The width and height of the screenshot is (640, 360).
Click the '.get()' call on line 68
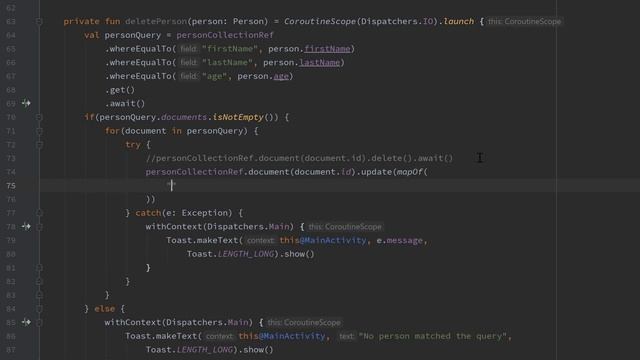click(120, 90)
